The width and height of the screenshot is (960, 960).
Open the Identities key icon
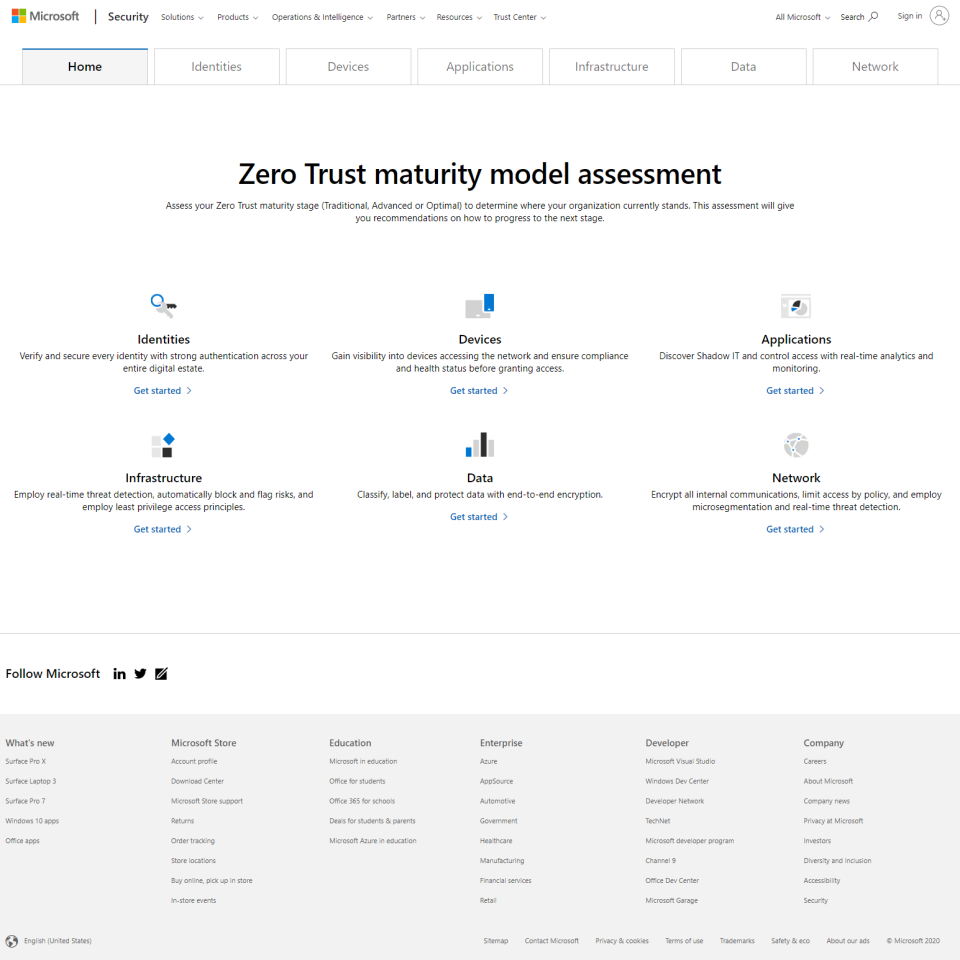coord(163,306)
